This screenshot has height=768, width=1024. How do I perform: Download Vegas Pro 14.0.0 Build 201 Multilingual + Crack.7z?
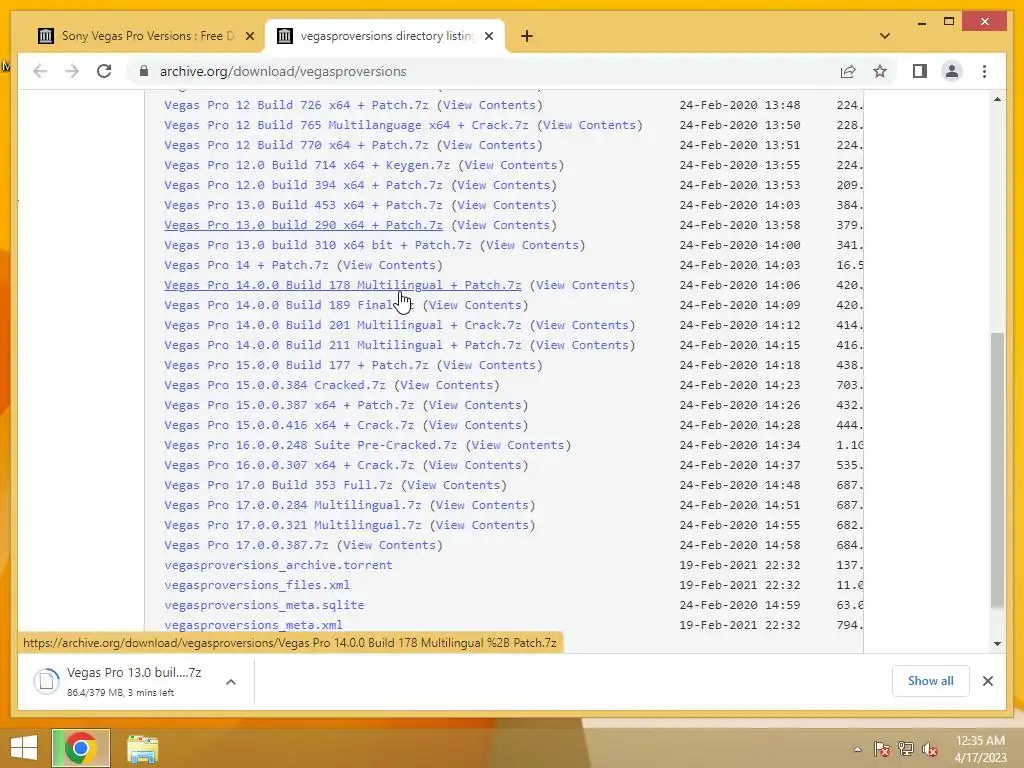click(x=343, y=325)
